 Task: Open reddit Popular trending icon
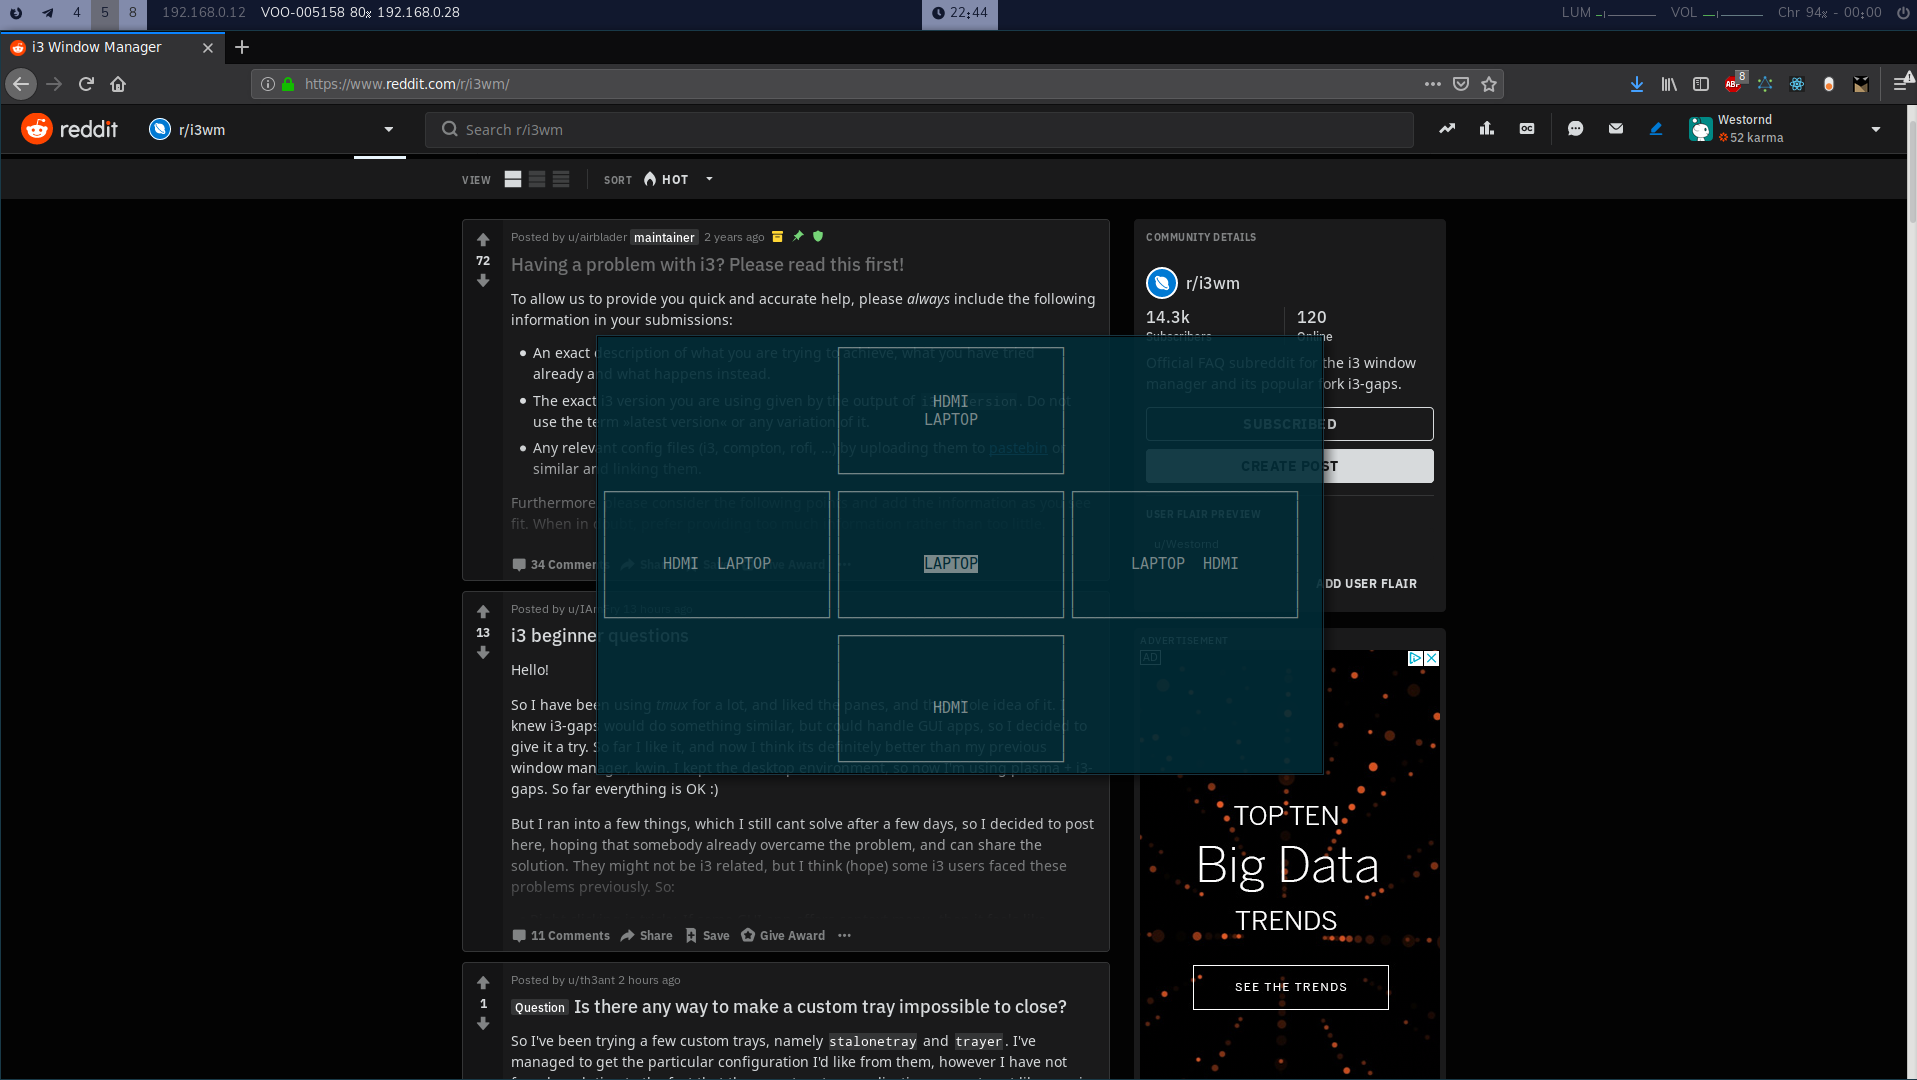(1447, 129)
